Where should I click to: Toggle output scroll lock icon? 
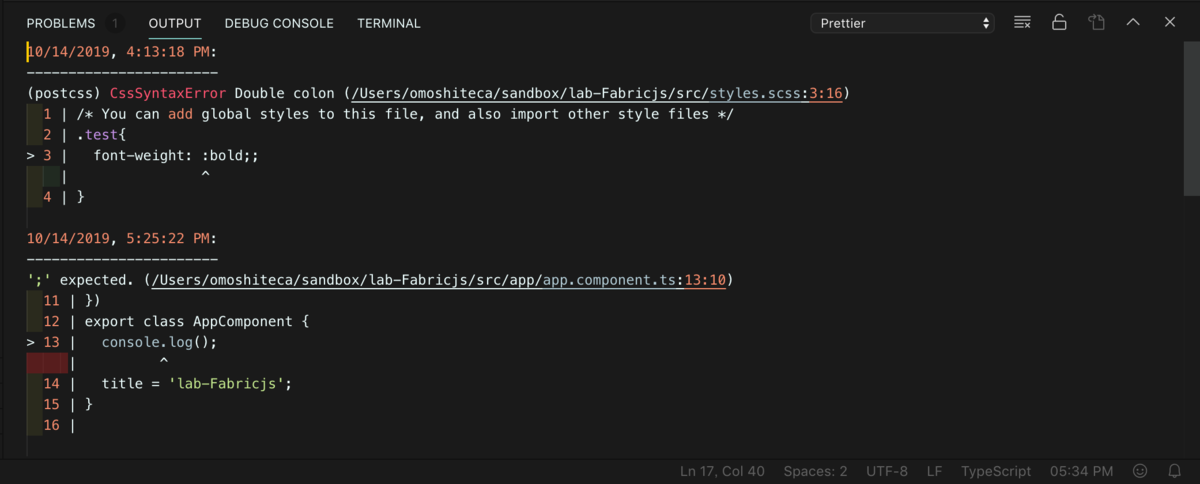click(x=1059, y=23)
